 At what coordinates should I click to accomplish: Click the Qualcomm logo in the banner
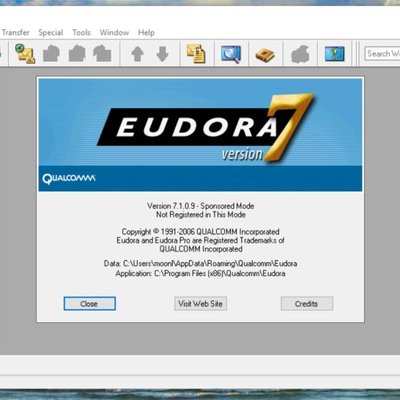pyautogui.click(x=69, y=179)
